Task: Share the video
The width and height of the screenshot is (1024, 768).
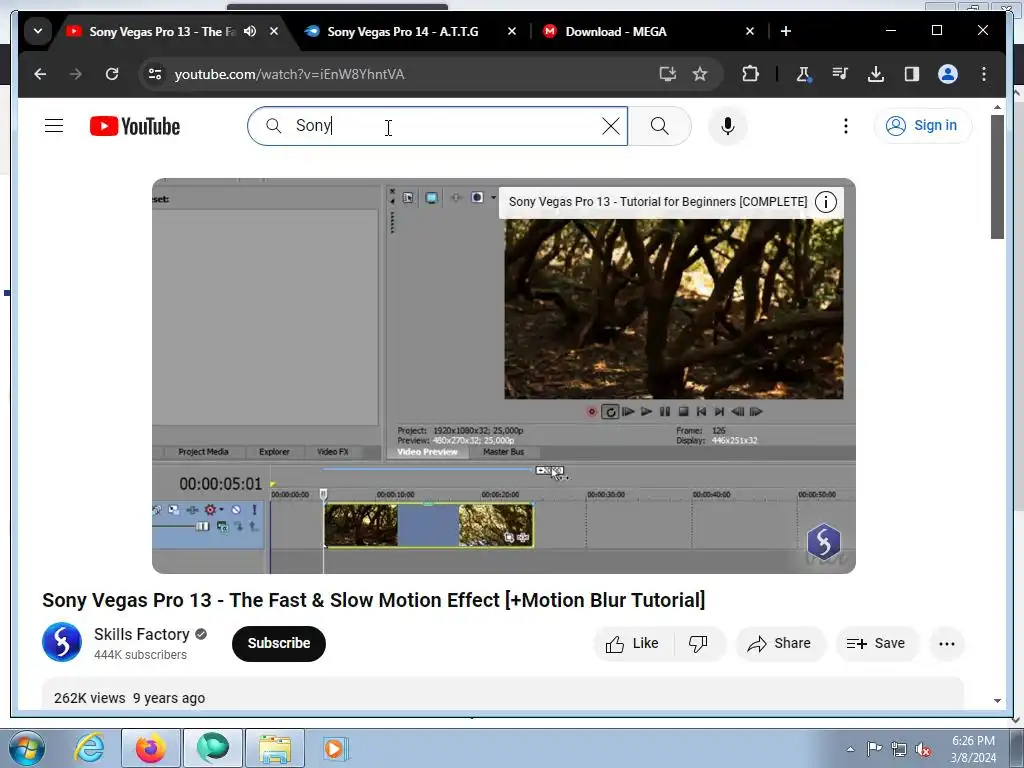Action: 780,644
